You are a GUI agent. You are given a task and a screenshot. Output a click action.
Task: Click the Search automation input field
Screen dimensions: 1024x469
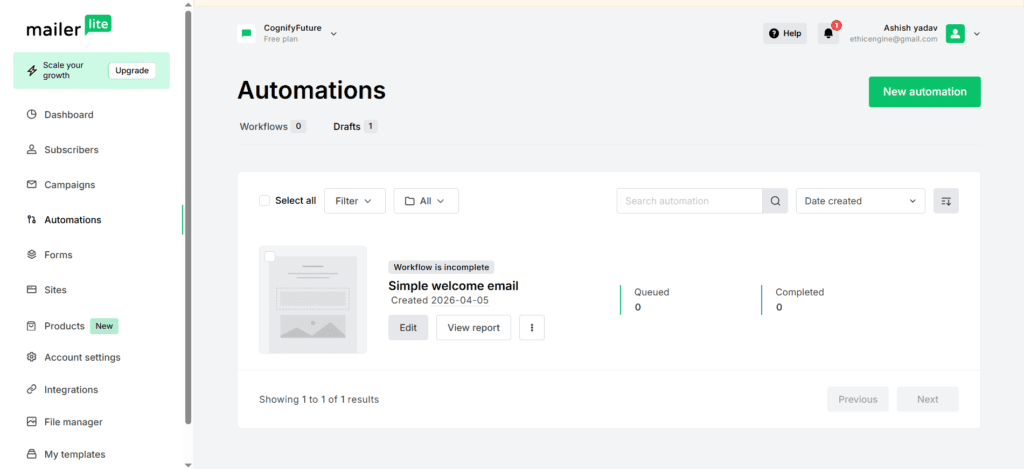[x=690, y=201]
